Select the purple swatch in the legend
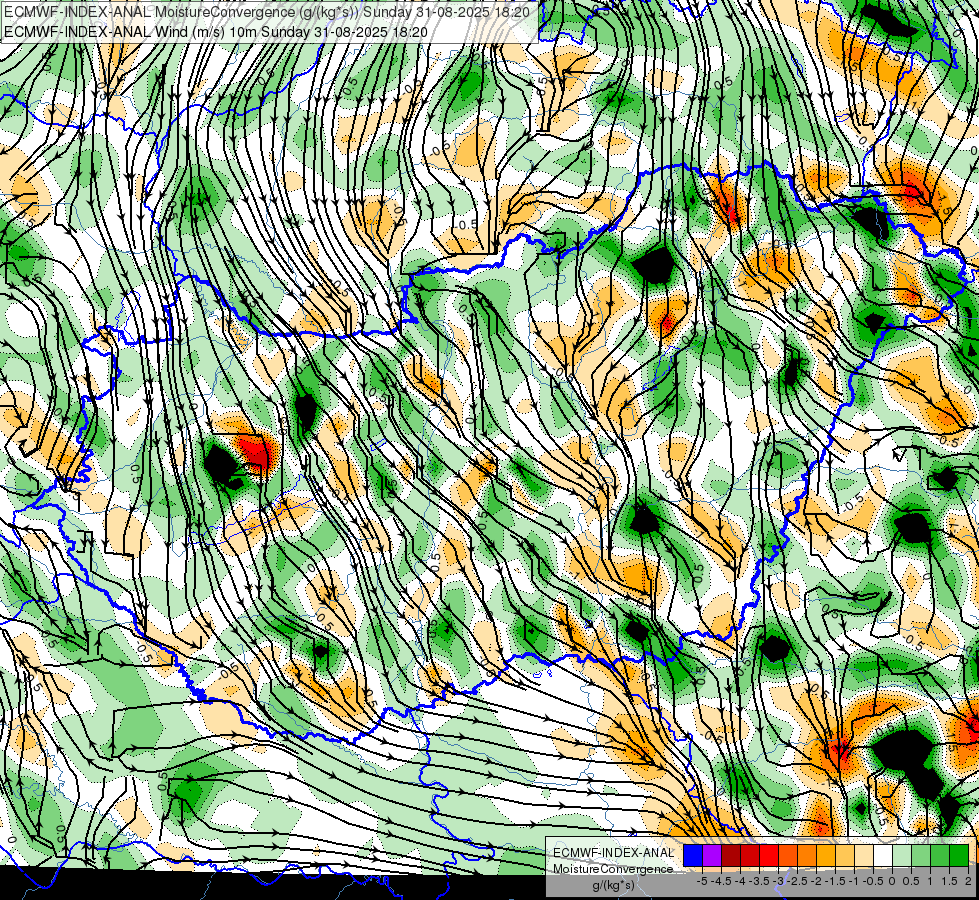 712,855
